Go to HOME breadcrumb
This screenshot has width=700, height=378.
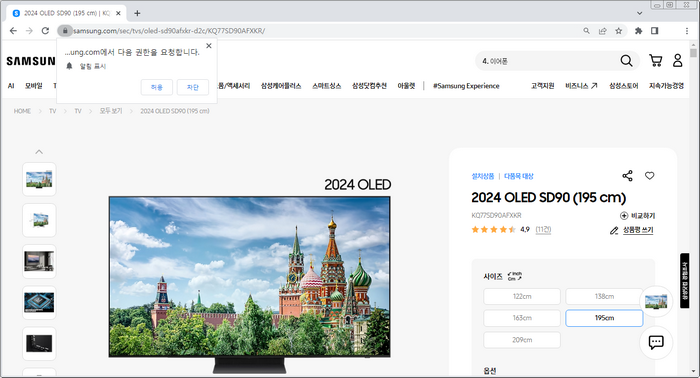[22, 111]
